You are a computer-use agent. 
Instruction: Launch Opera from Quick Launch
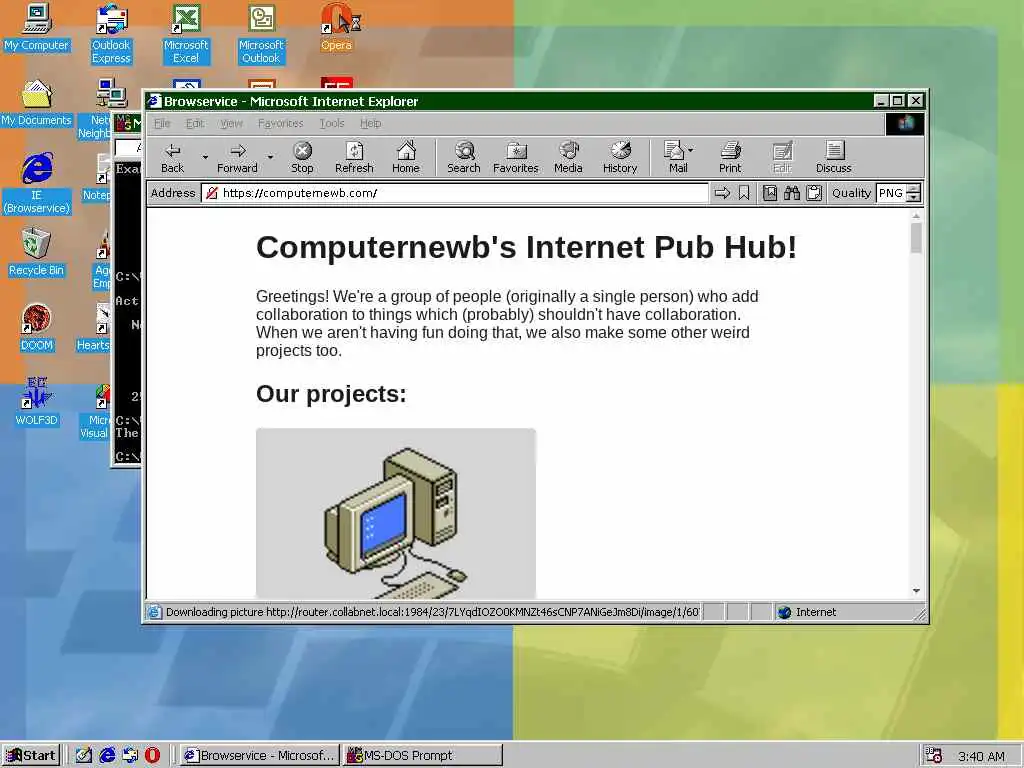point(152,756)
